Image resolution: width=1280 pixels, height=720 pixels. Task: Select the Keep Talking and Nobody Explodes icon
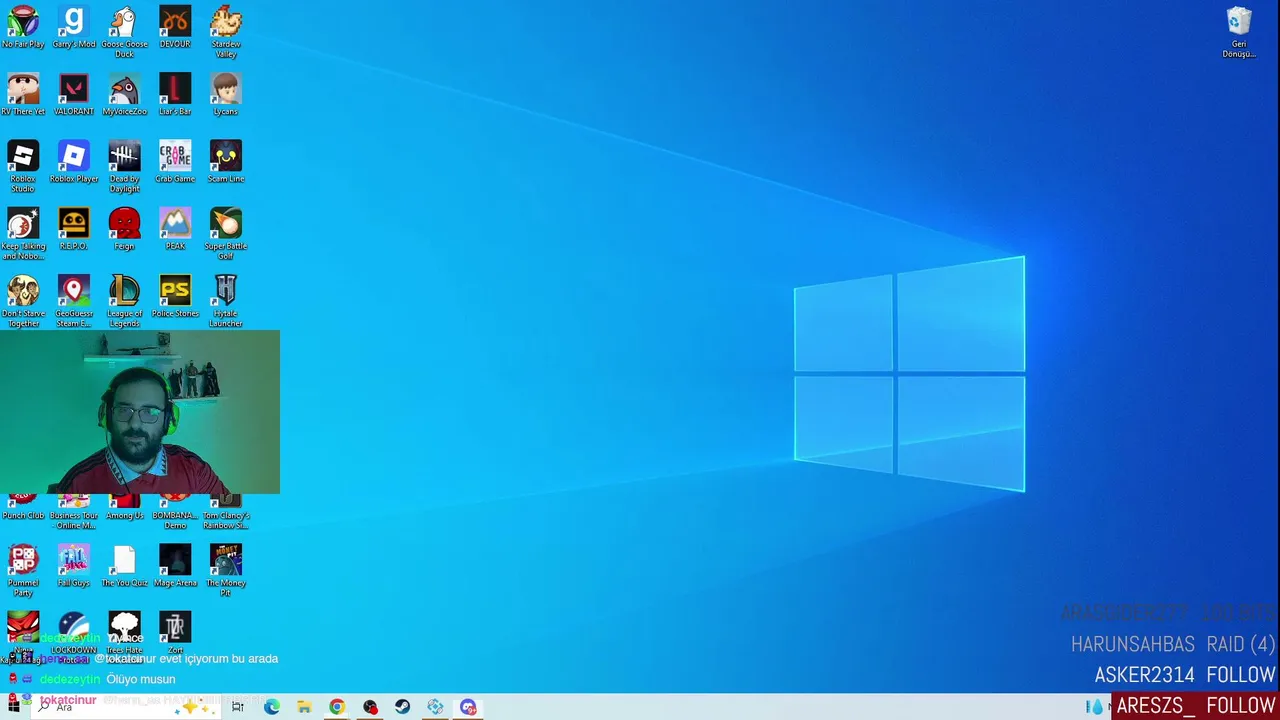[x=23, y=234]
